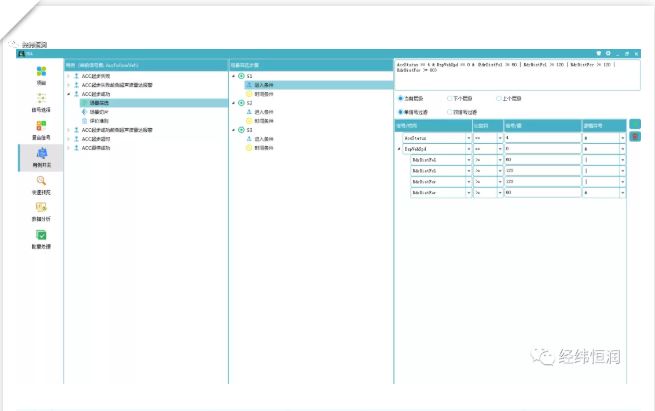
Task: Select the highlighted blue scene mining sidebar icon
Action: [41, 153]
